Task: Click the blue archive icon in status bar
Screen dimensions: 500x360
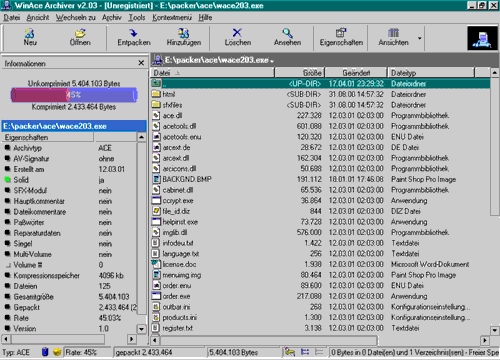Action: coord(45,352)
